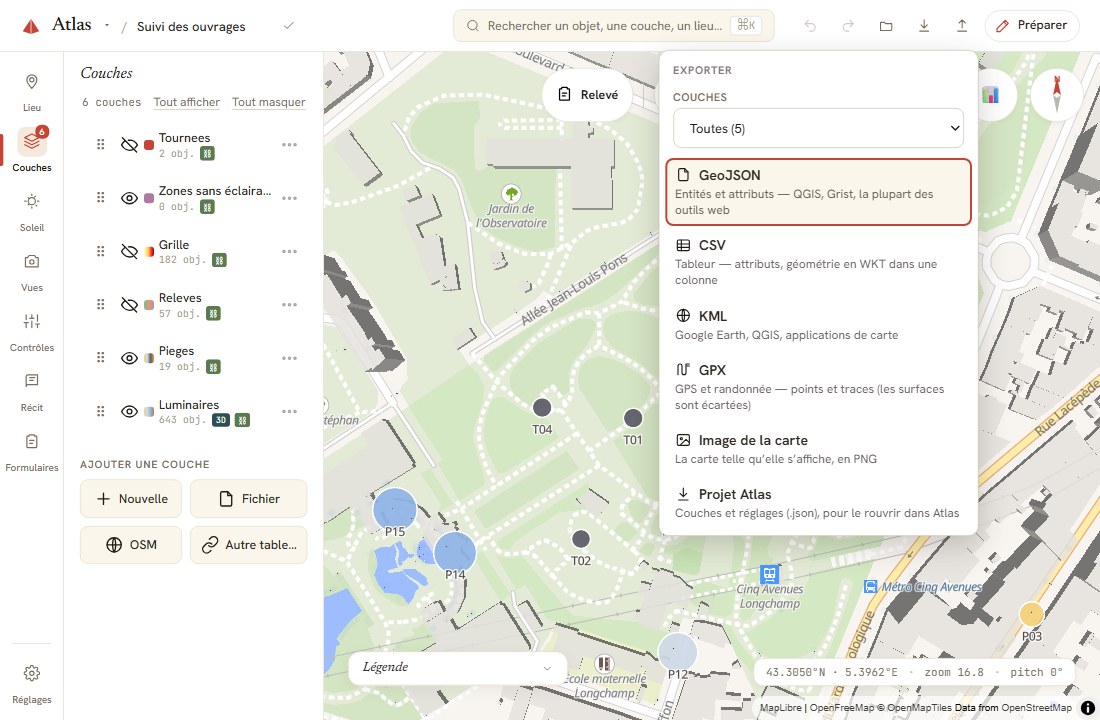Click the Atlas red triangle logo

pos(31,27)
